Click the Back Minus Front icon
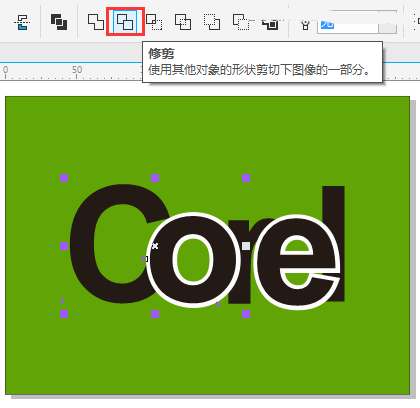This screenshot has width=420, height=408. coord(241,22)
